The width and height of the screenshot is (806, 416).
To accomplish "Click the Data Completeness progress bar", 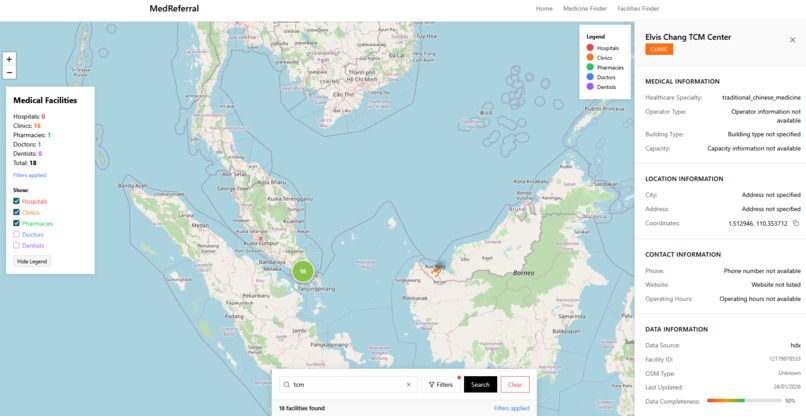I will click(x=744, y=400).
